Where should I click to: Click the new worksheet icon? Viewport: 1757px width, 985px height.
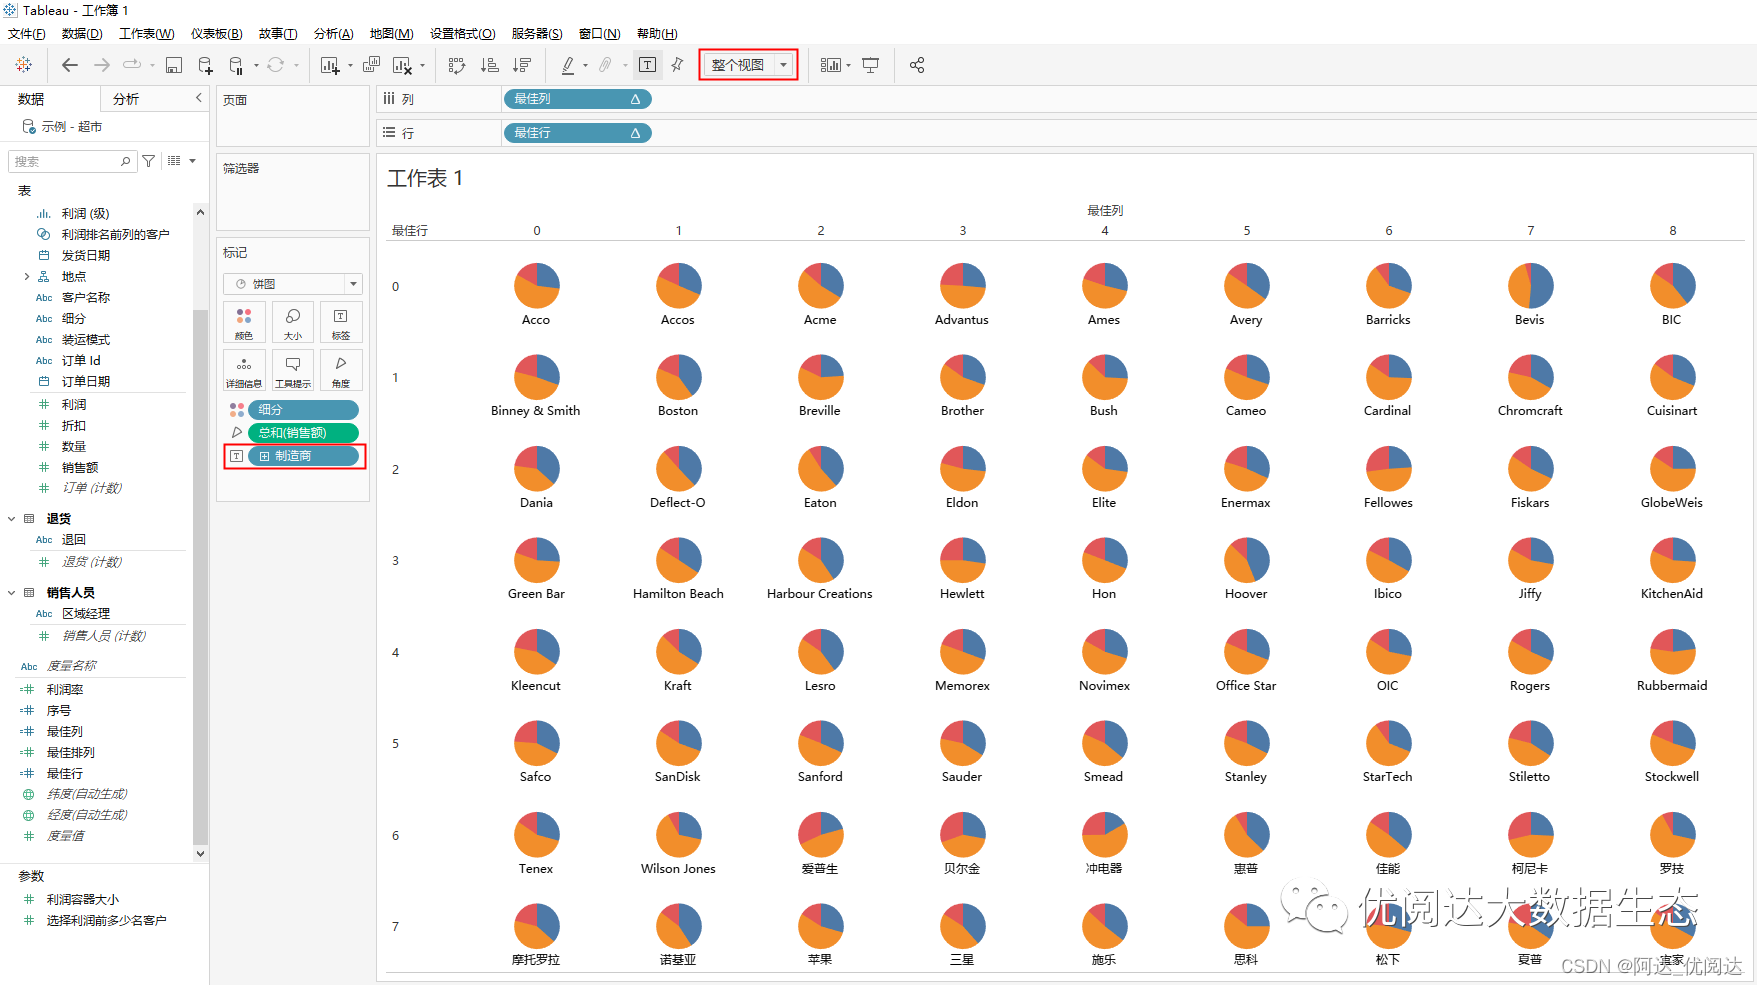pos(329,65)
